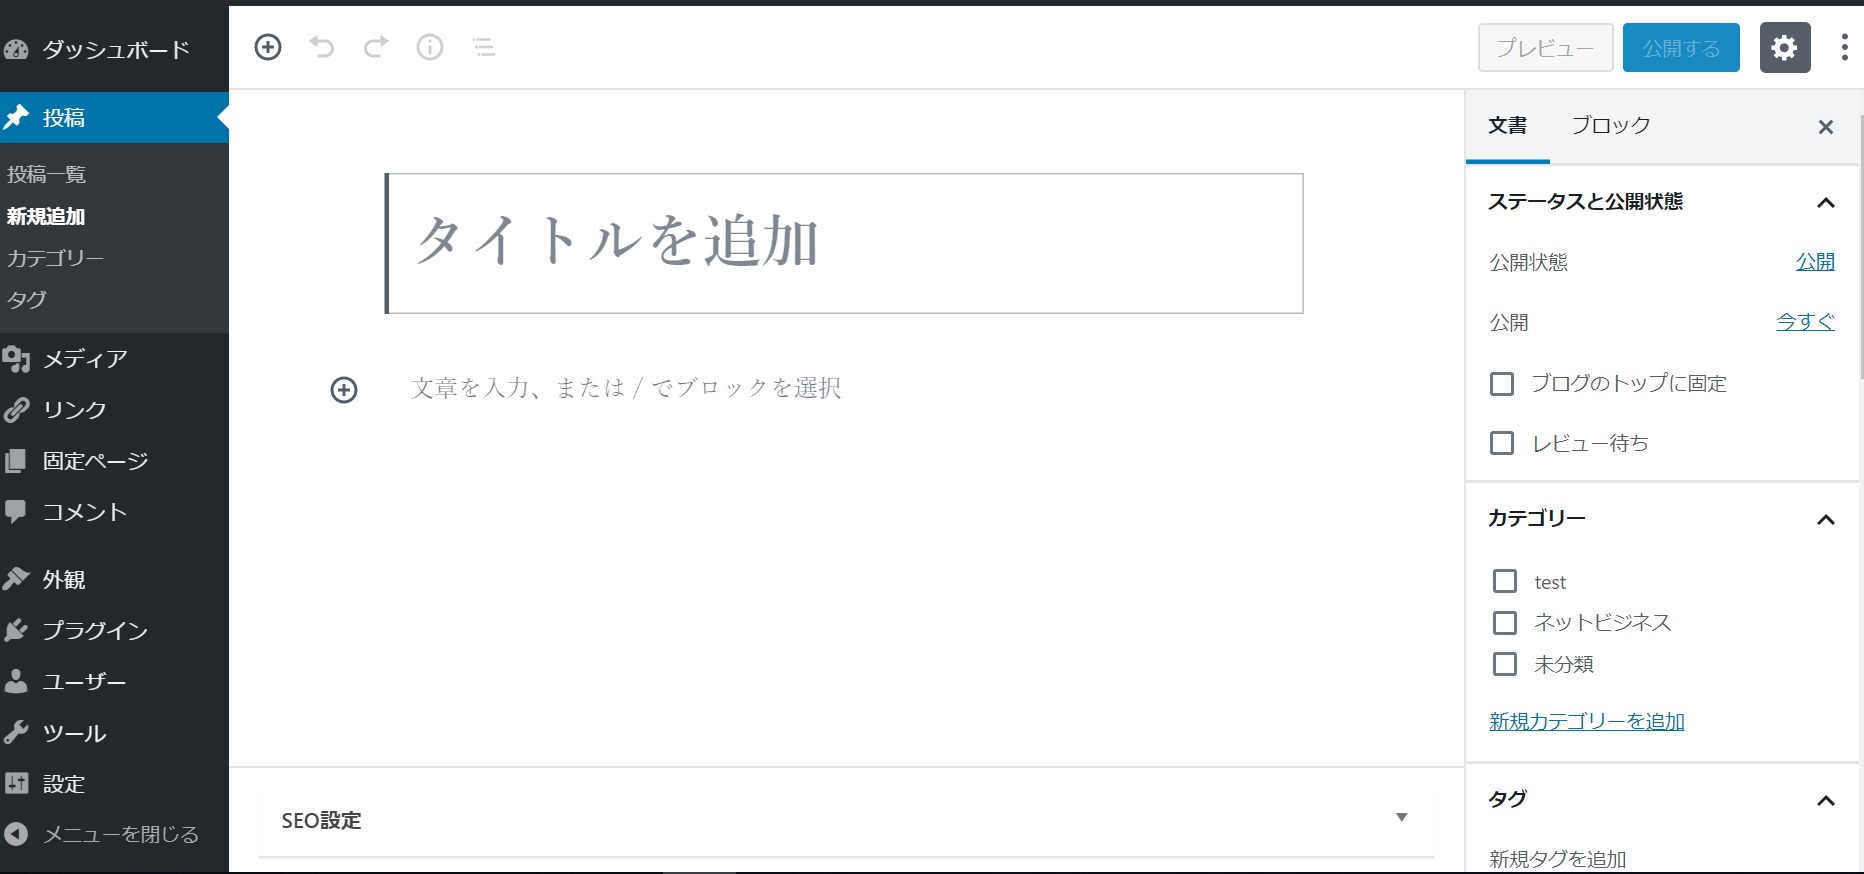Expand the SEO設定 section arrow
The image size is (1864, 874).
(1401, 818)
